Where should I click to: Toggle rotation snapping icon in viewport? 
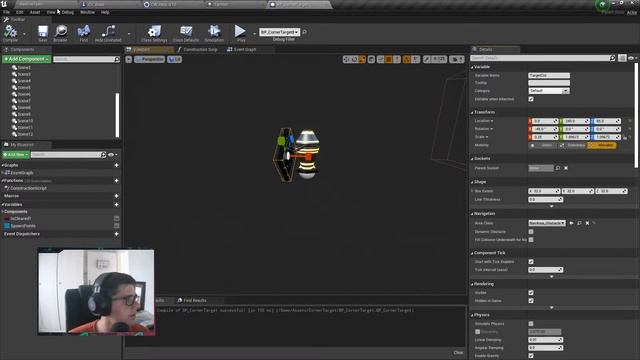[407, 60]
